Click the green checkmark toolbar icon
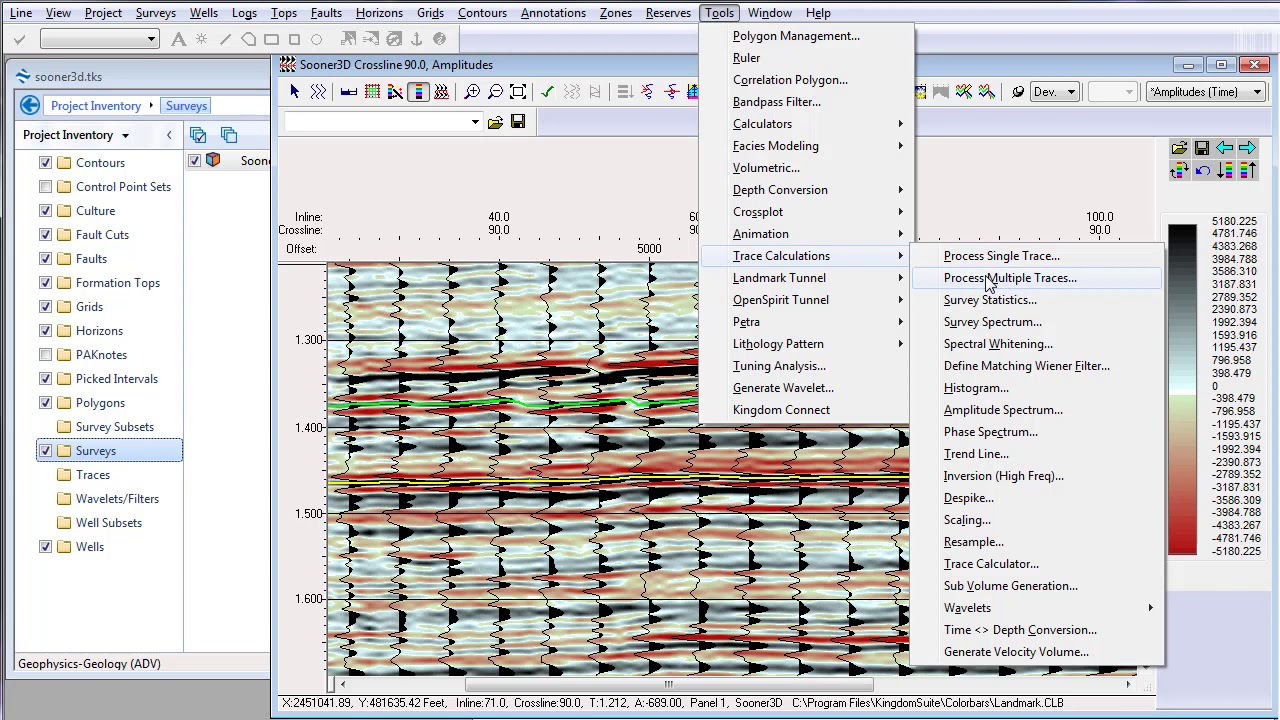Screen dimensions: 1280x720 pos(547,92)
